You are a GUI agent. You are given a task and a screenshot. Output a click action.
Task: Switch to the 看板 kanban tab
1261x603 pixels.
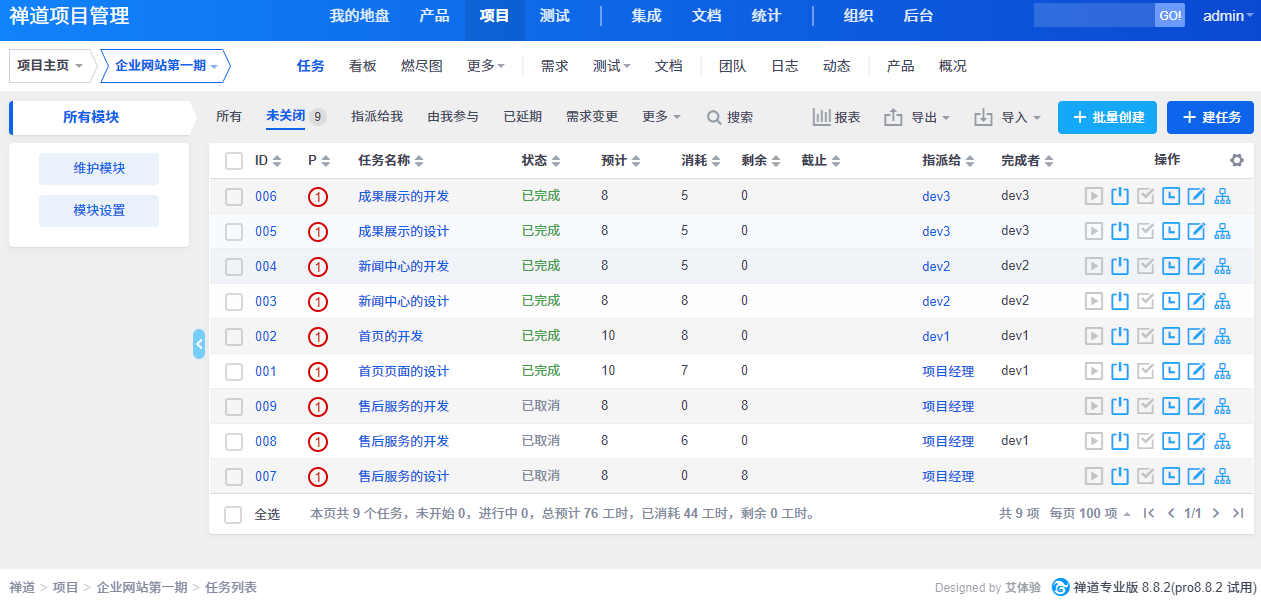363,66
